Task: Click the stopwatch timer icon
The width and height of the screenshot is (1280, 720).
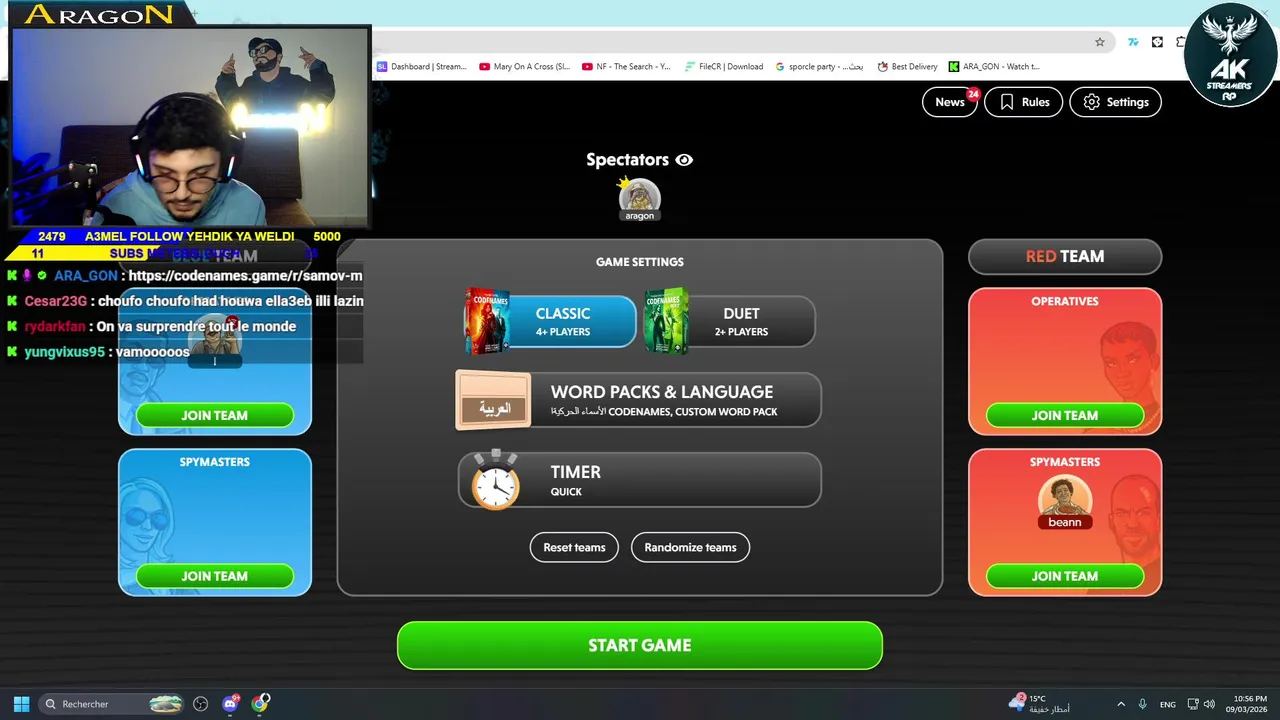Action: [x=495, y=480]
